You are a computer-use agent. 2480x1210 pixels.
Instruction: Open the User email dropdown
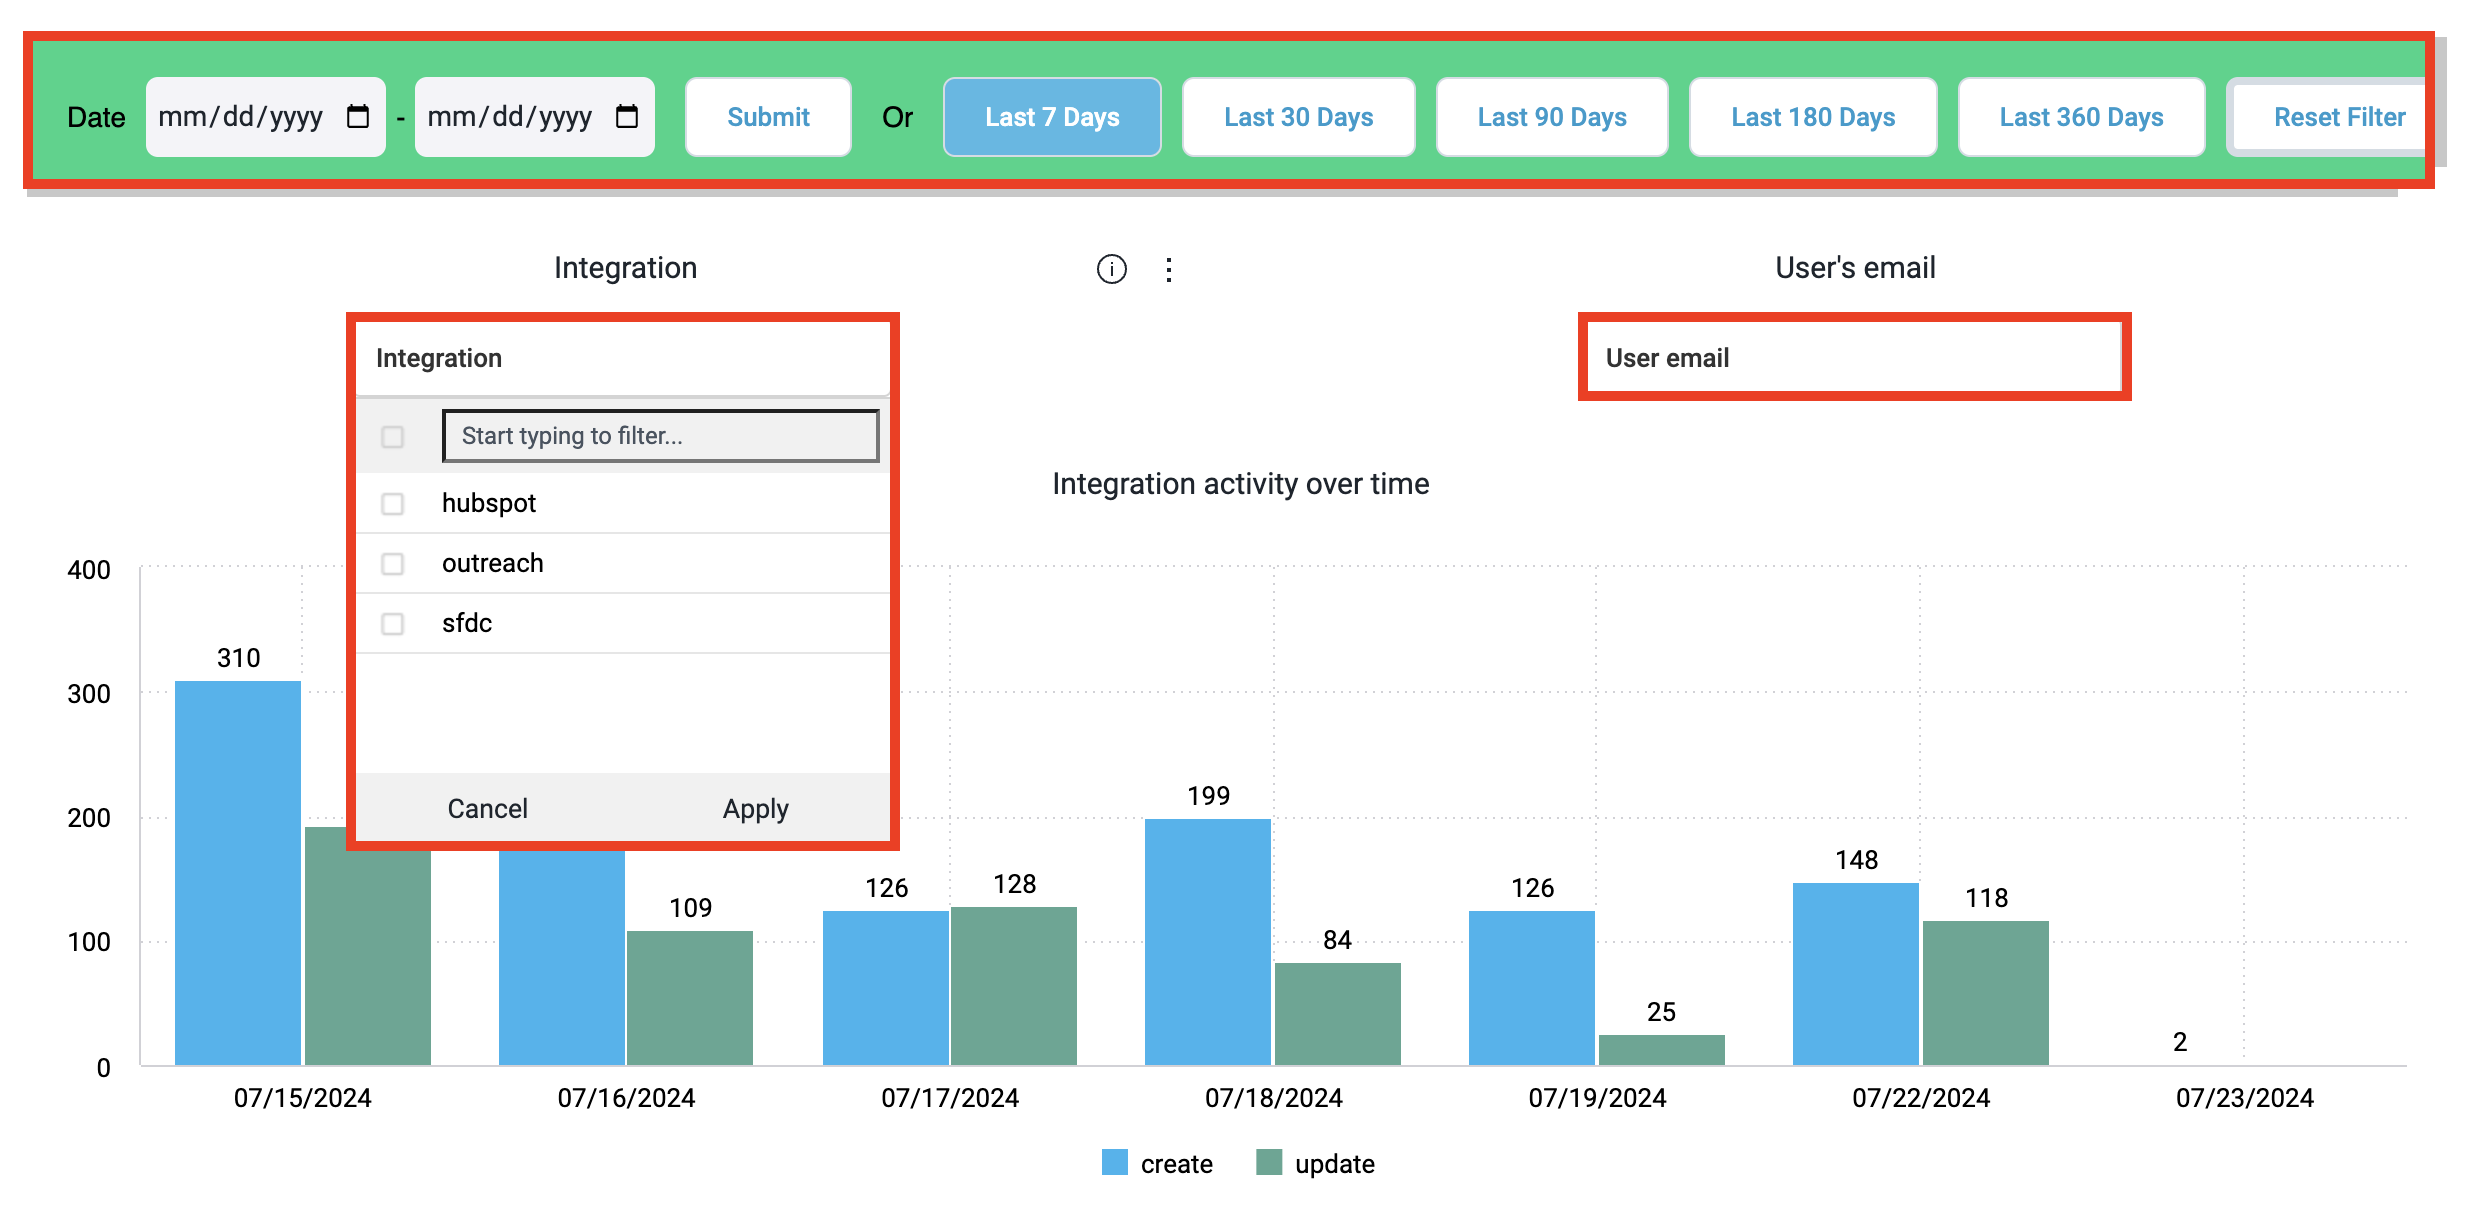[1854, 358]
